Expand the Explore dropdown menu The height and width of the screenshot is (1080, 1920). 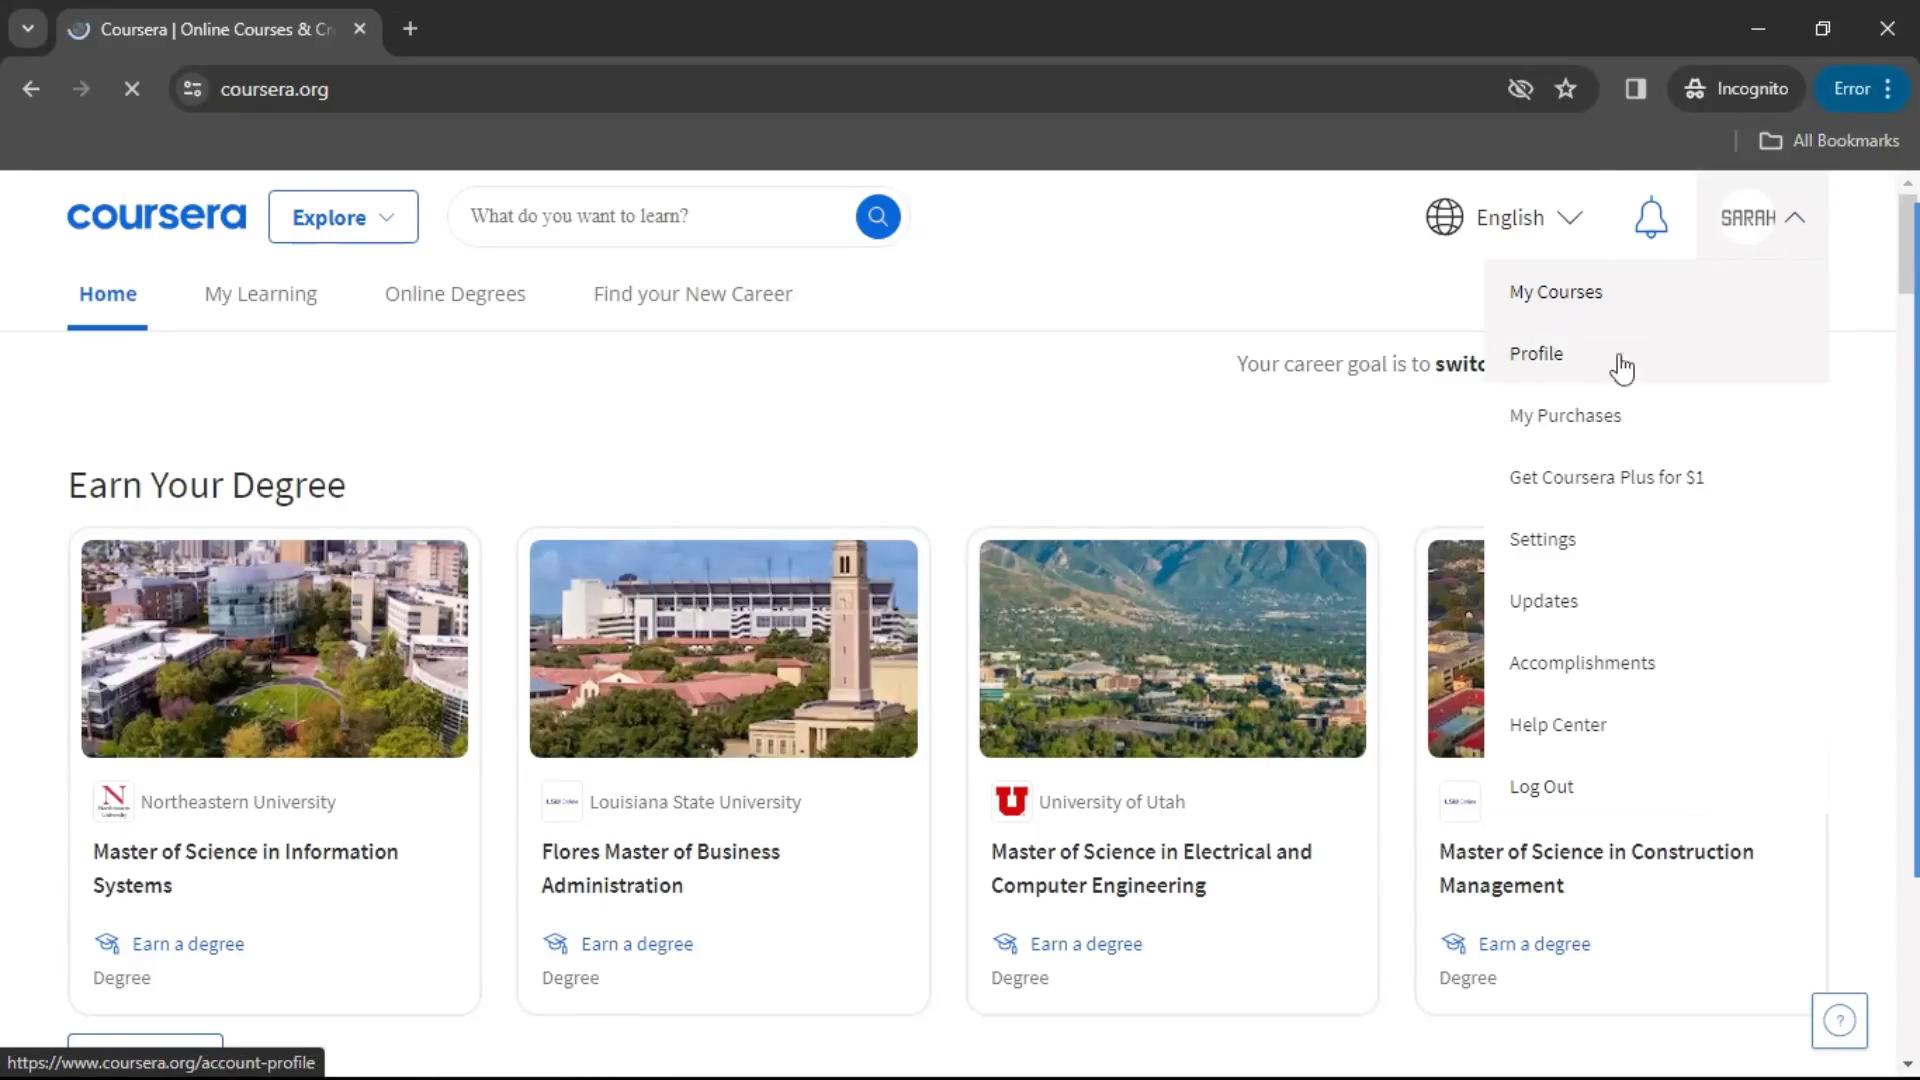tap(342, 216)
